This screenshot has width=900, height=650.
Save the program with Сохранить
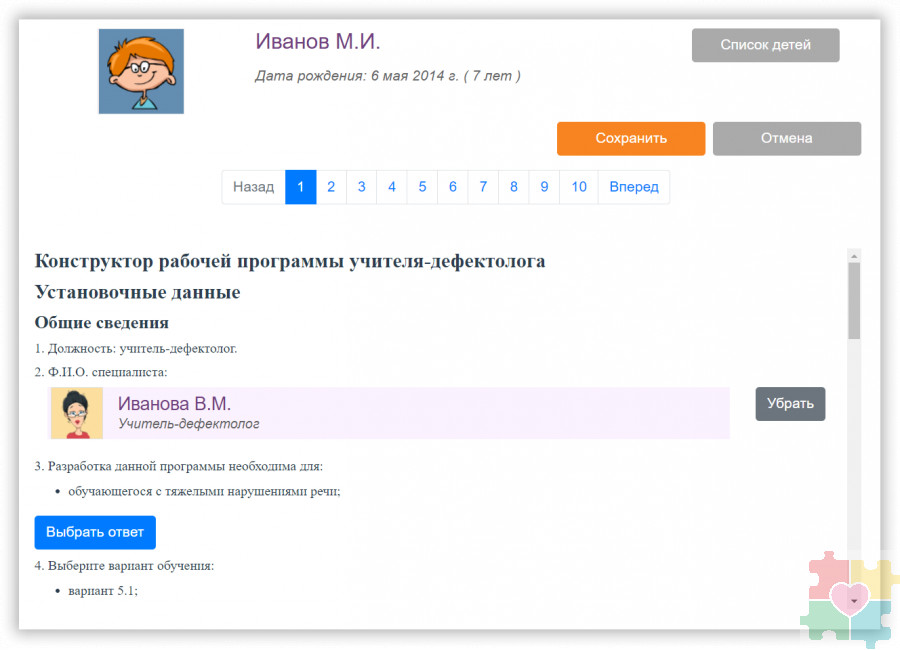click(631, 138)
